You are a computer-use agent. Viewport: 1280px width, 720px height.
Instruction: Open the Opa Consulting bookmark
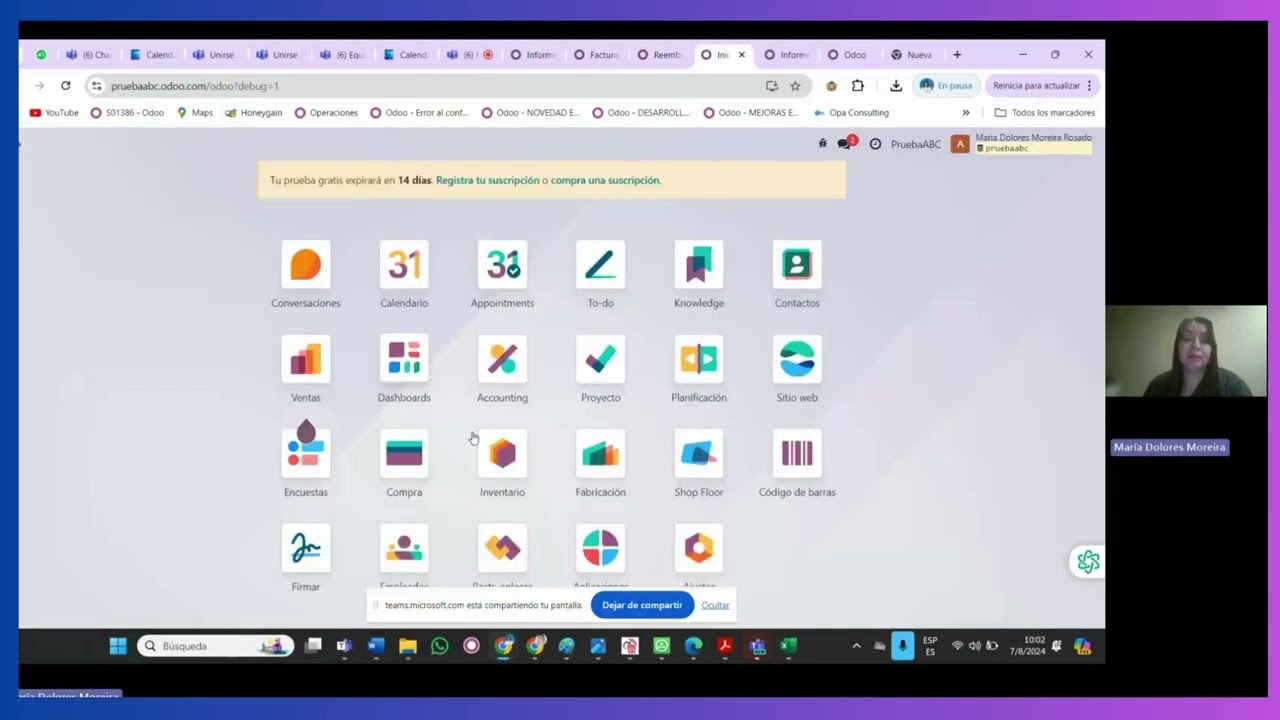851,113
